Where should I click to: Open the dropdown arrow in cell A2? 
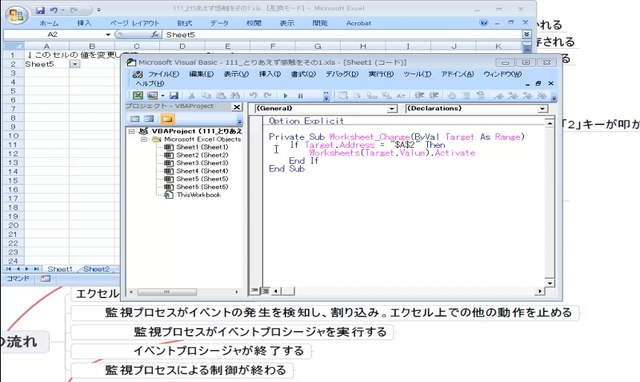[x=75, y=64]
